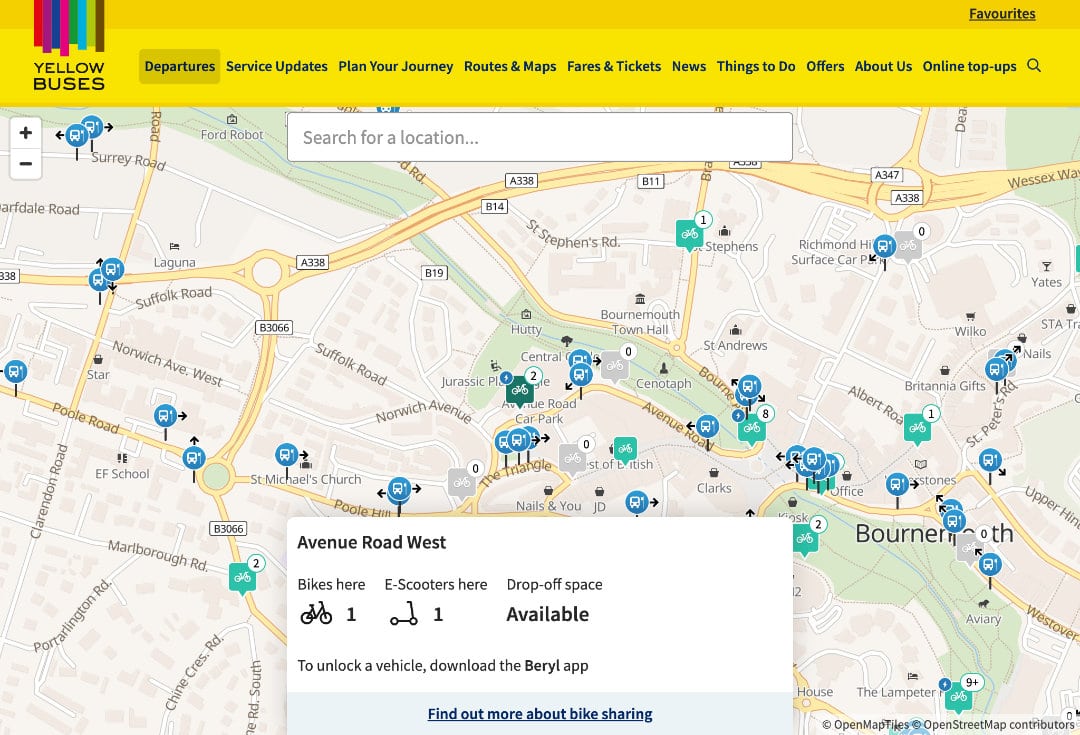Image resolution: width=1080 pixels, height=735 pixels.
Task: Select bus stop marker next to Waterstones
Action: (897, 484)
